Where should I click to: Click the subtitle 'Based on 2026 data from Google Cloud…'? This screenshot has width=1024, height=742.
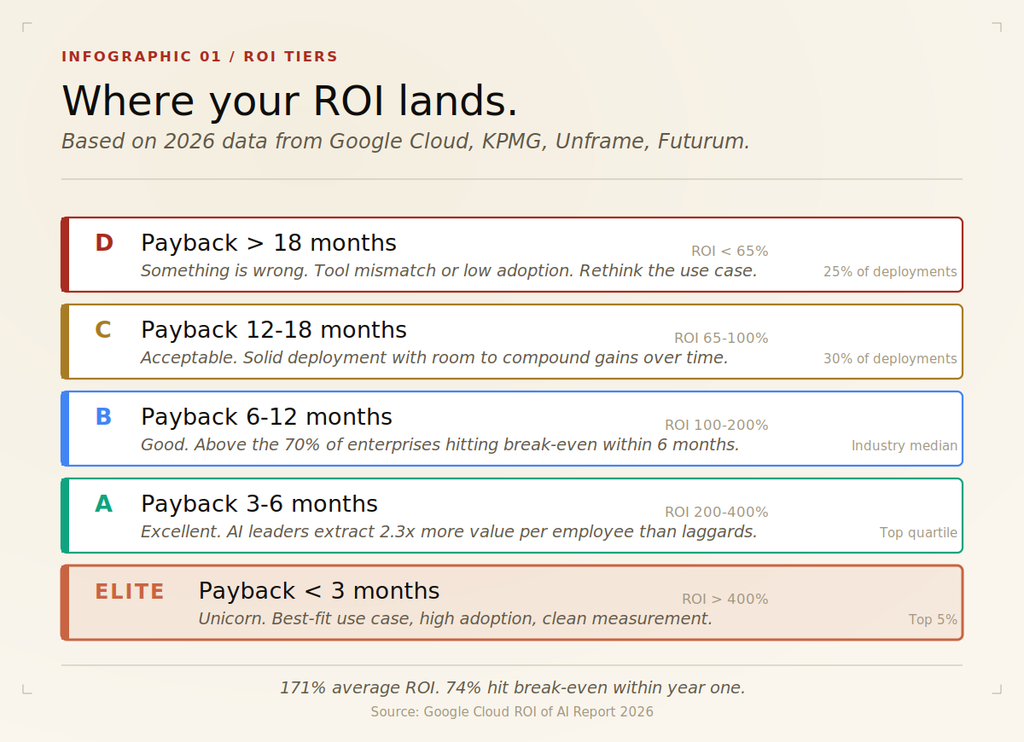(406, 141)
